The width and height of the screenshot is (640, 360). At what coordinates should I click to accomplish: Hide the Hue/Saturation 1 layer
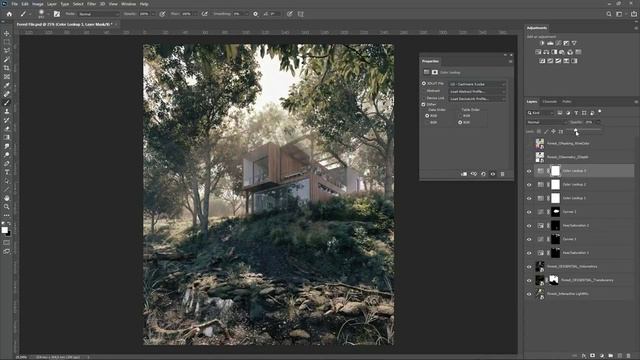tap(529, 253)
